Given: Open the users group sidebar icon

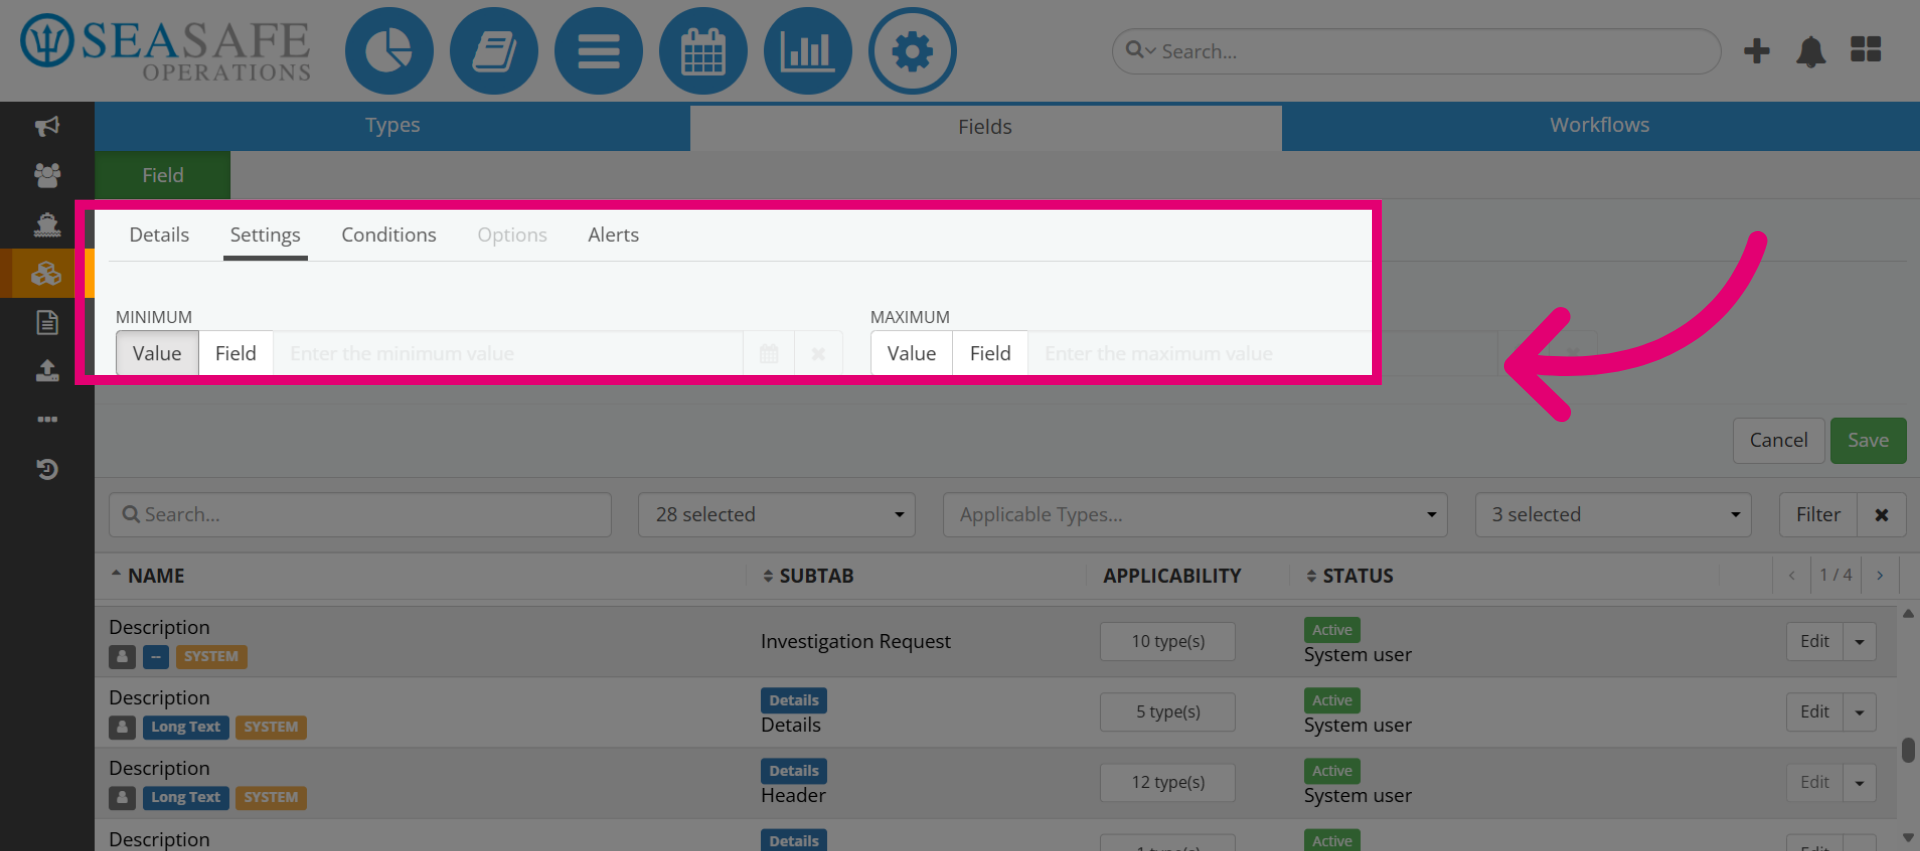Looking at the screenshot, I should click(47, 175).
